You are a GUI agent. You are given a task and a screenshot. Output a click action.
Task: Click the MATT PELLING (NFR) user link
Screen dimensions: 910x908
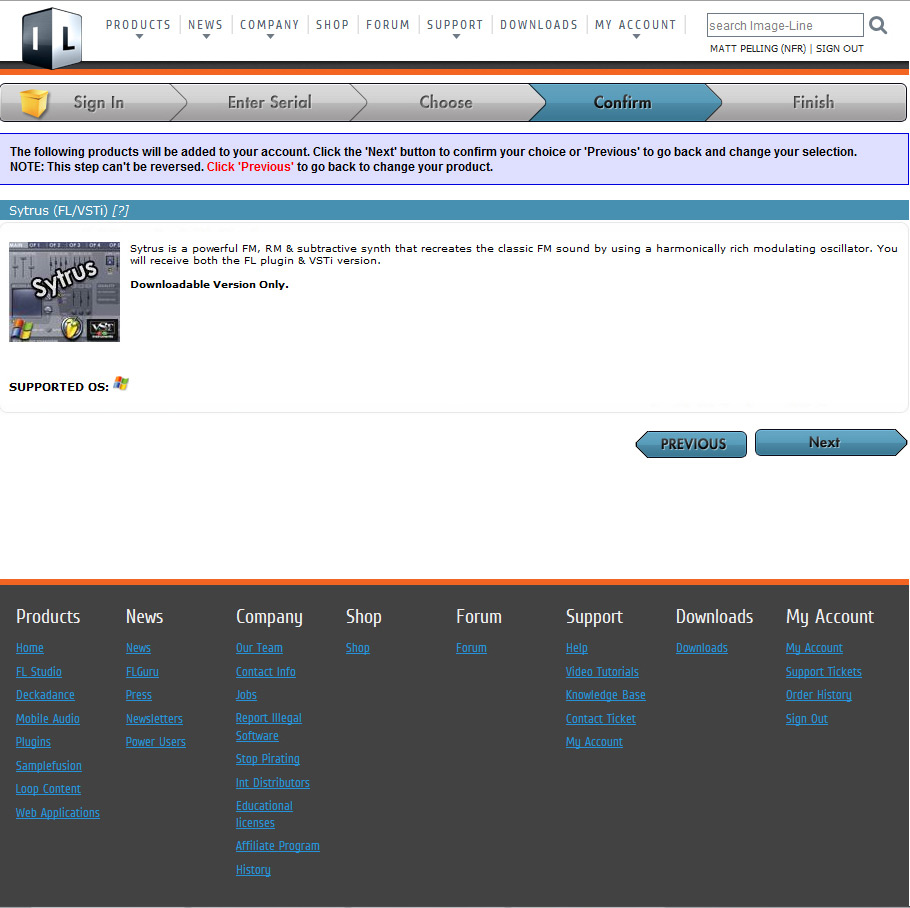(758, 49)
